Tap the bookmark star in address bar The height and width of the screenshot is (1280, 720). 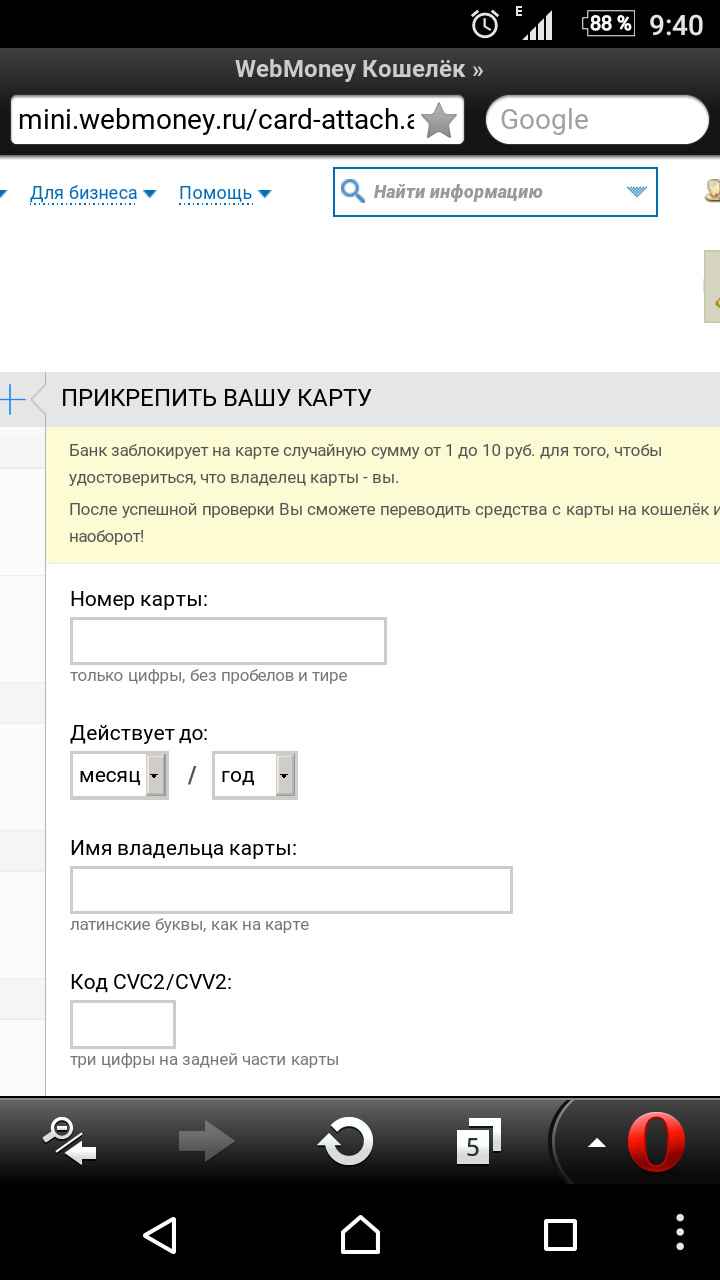point(438,122)
